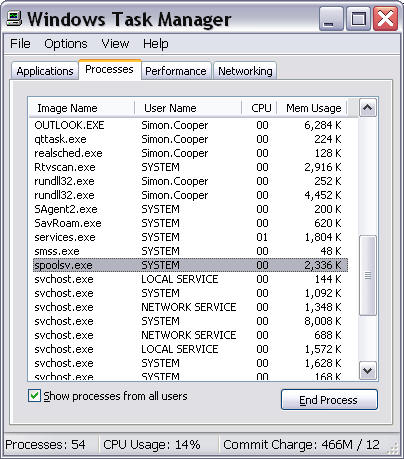Open the View menu
The image size is (404, 459).
point(115,44)
